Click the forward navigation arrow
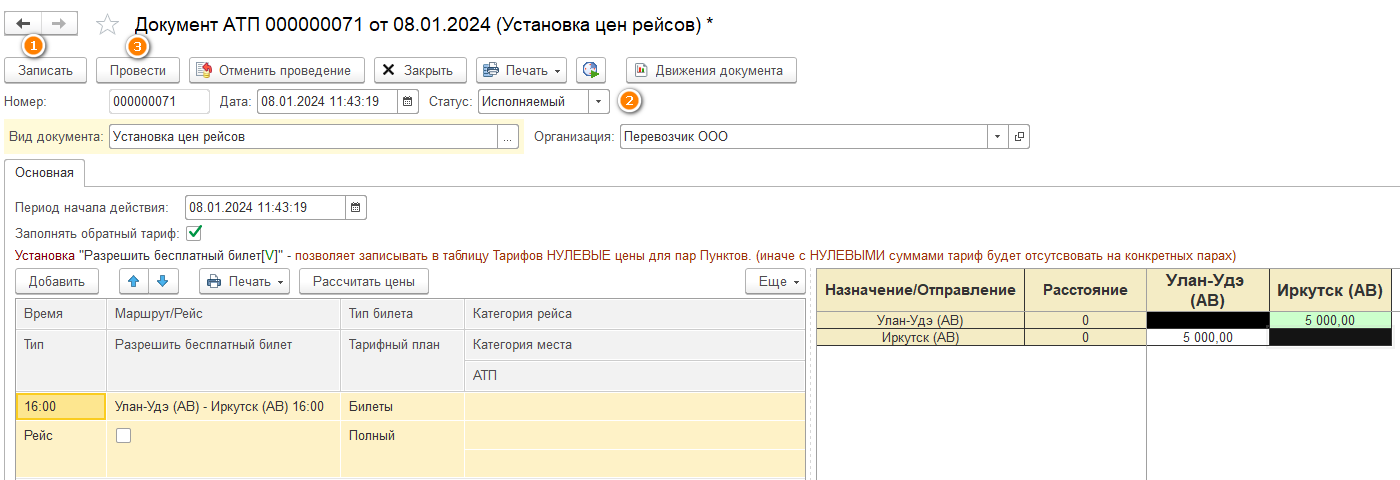The height and width of the screenshot is (480, 1400). [60, 22]
